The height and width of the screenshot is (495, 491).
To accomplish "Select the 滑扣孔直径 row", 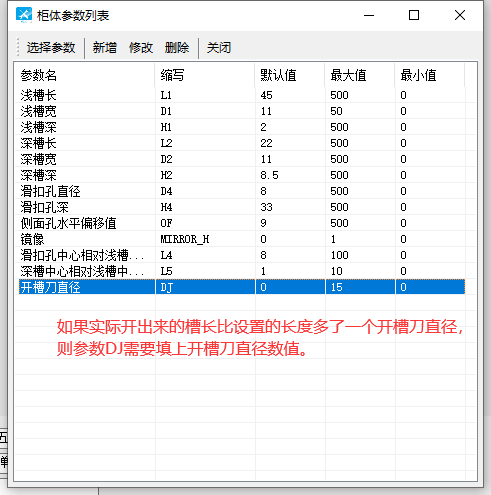I will point(242,191).
